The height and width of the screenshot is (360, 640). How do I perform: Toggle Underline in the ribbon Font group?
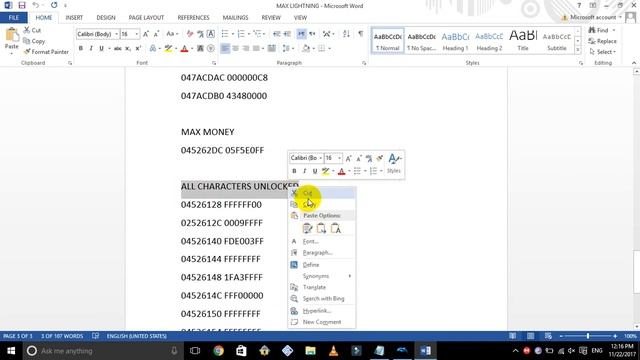pyautogui.click(x=101, y=49)
